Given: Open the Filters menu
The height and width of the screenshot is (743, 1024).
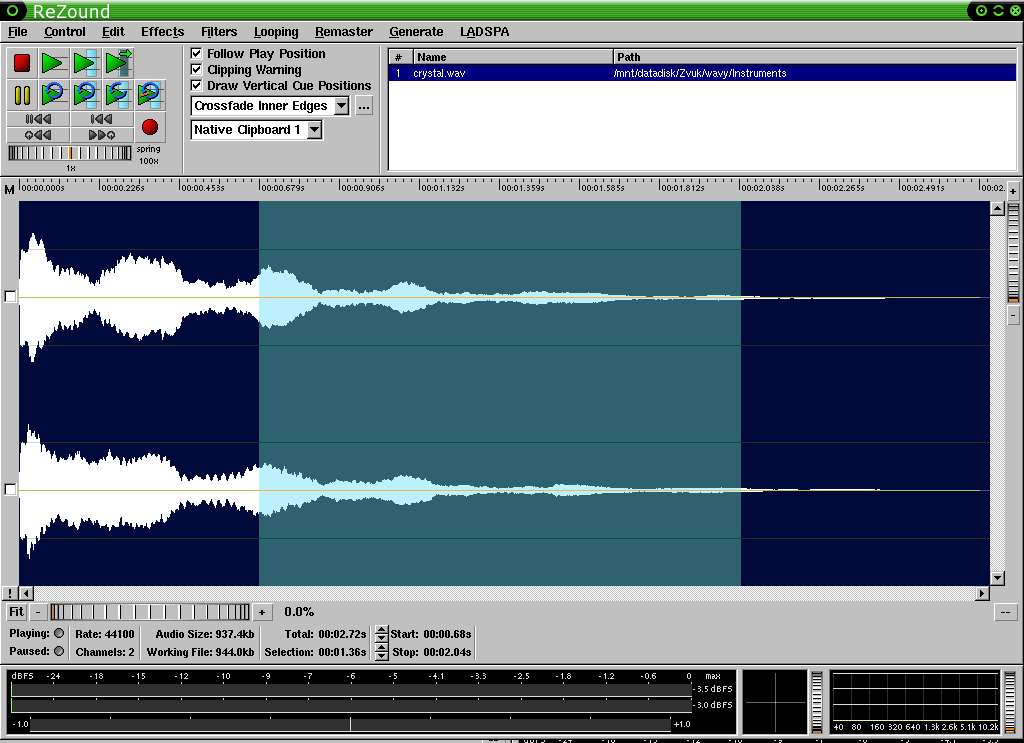Looking at the screenshot, I should coord(219,31).
